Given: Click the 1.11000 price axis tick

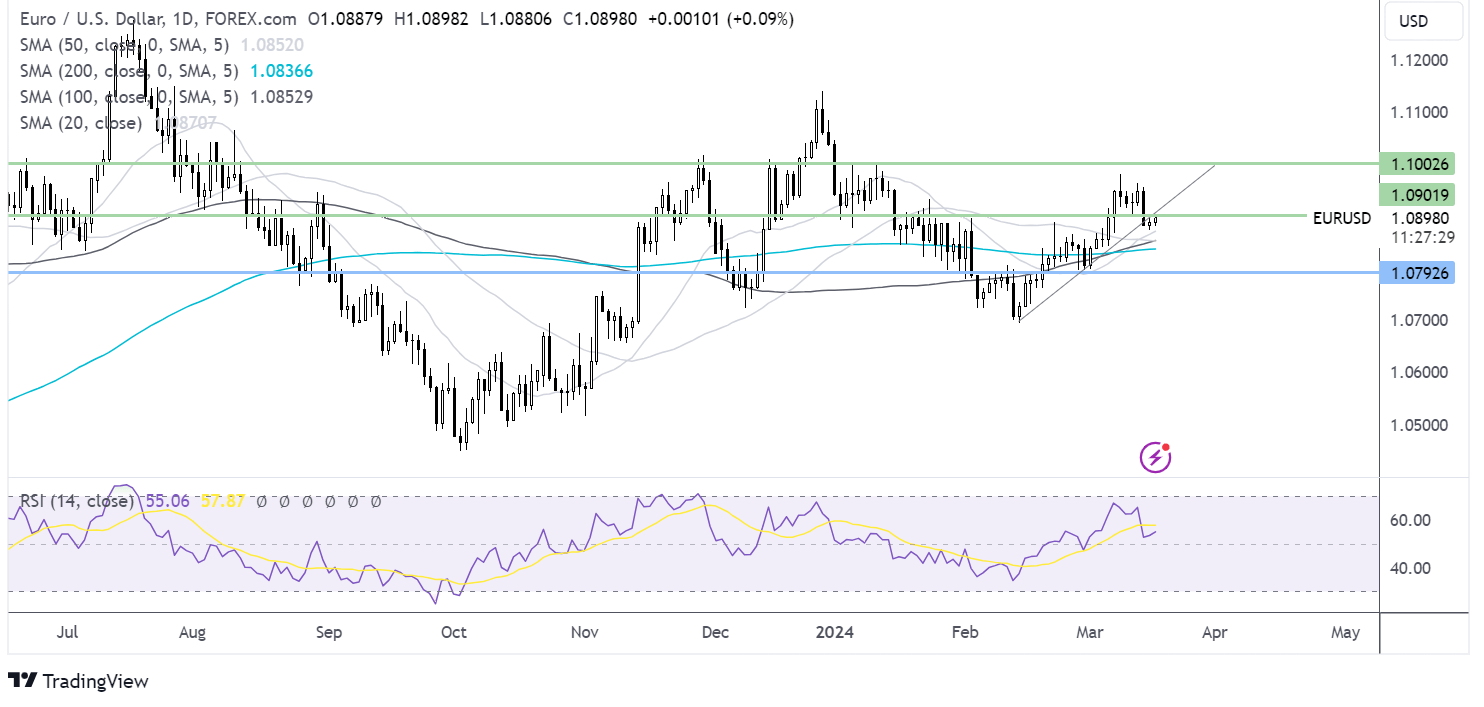Looking at the screenshot, I should point(1418,112).
